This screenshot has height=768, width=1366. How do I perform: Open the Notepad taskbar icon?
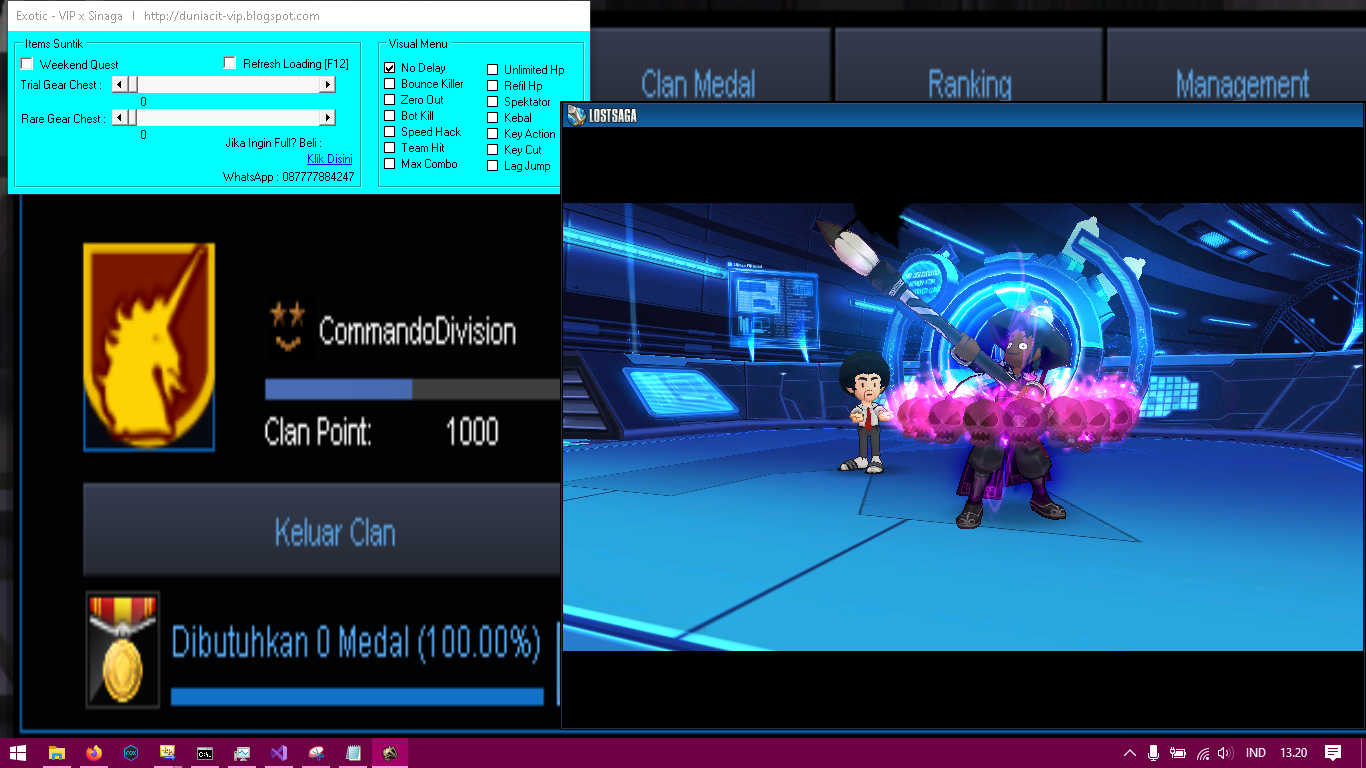tap(353, 753)
